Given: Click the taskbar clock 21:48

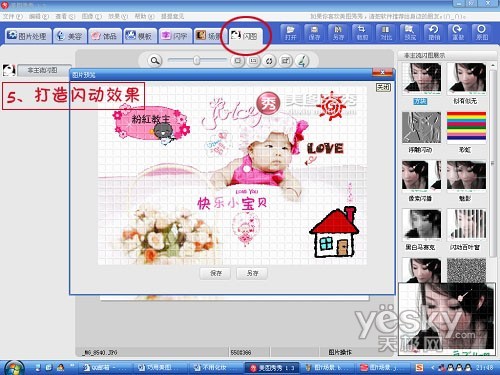Looking at the screenshot, I should pos(484,368).
